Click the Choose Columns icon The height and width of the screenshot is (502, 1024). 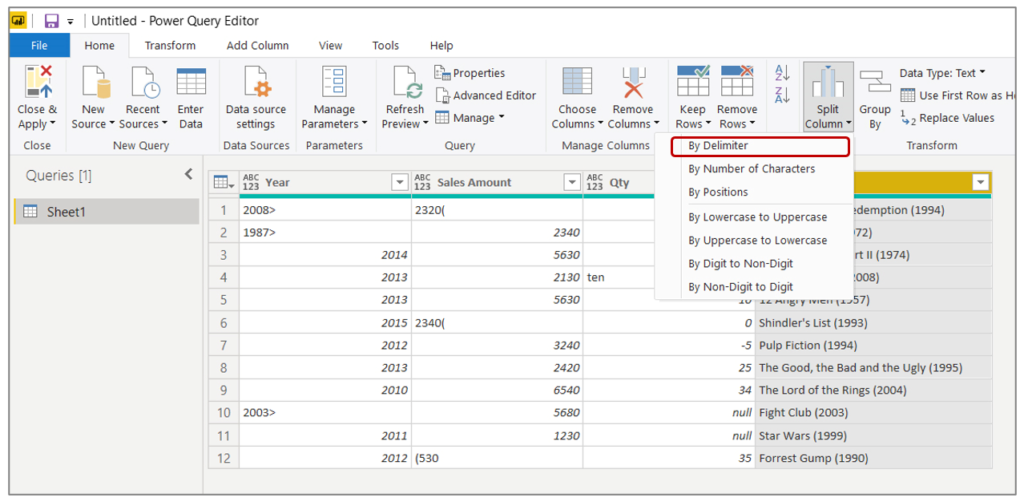point(577,82)
